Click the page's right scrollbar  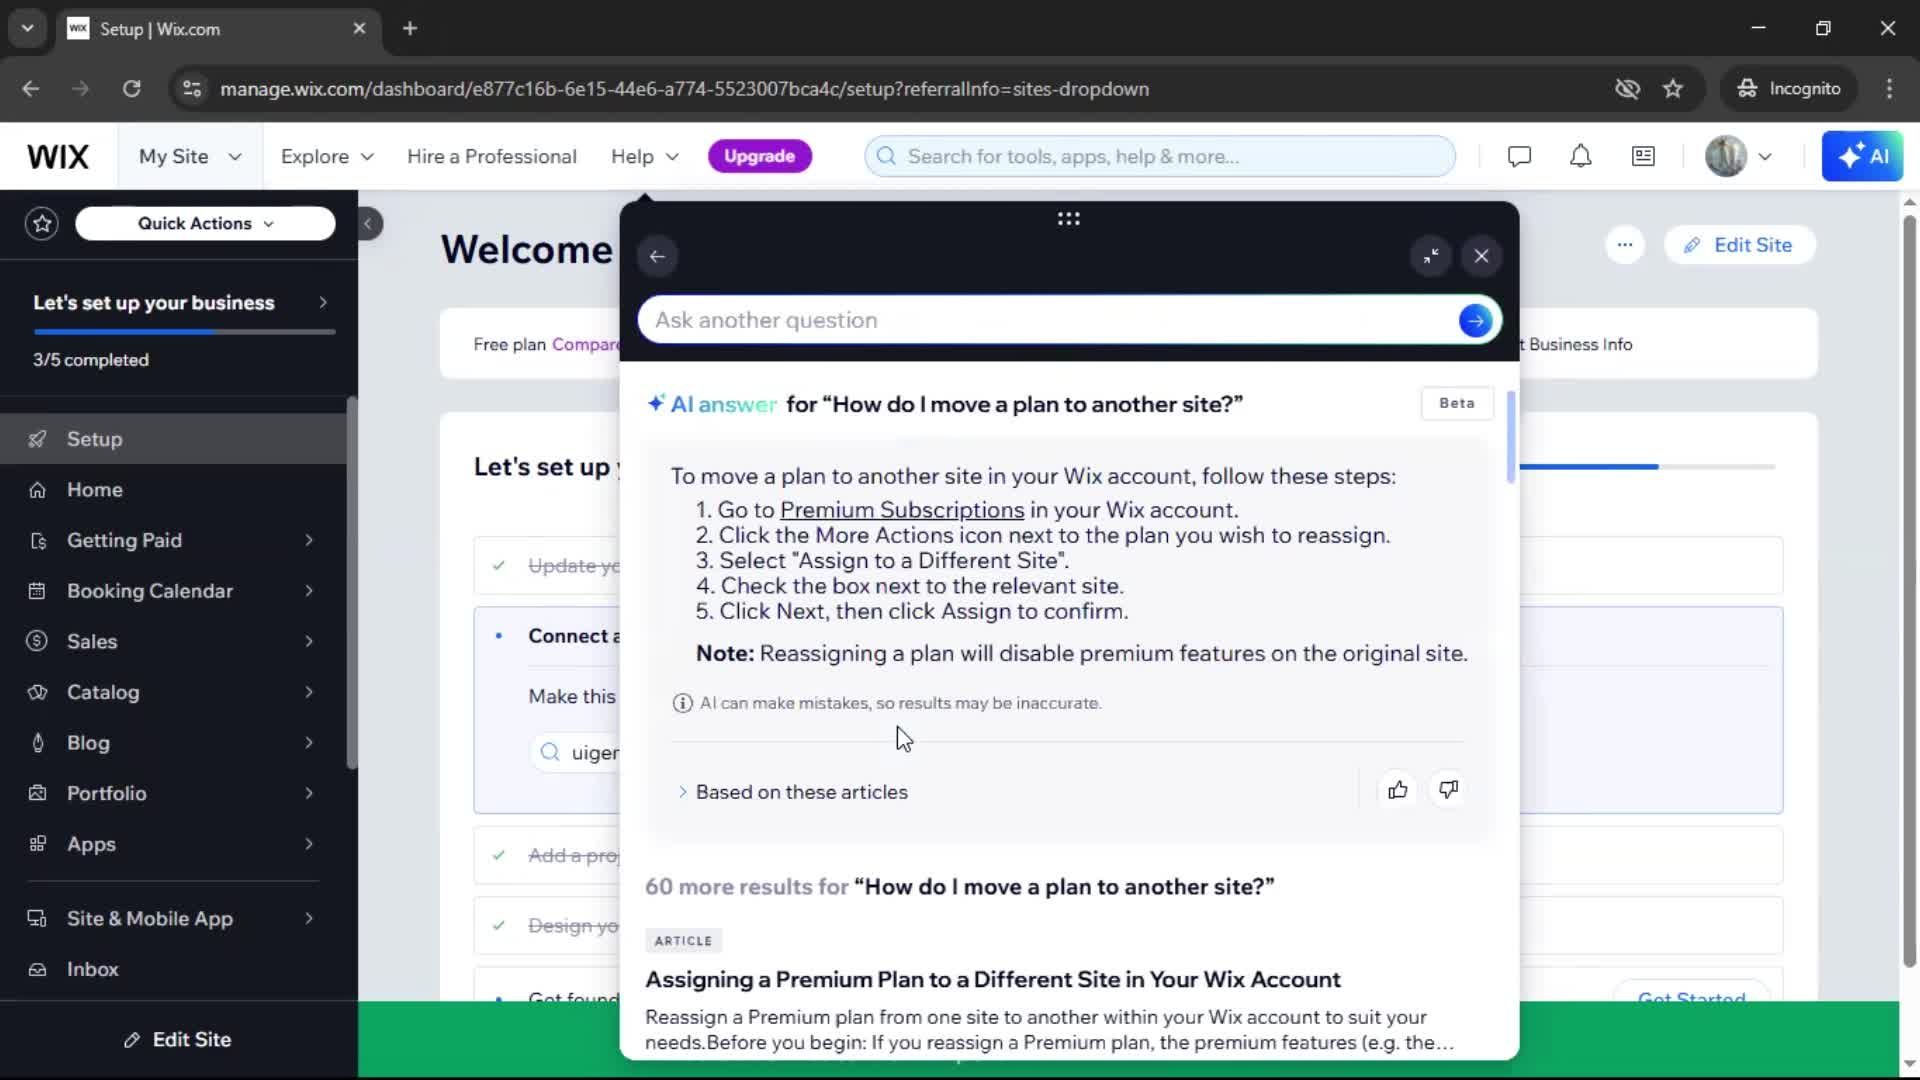pyautogui.click(x=1909, y=590)
